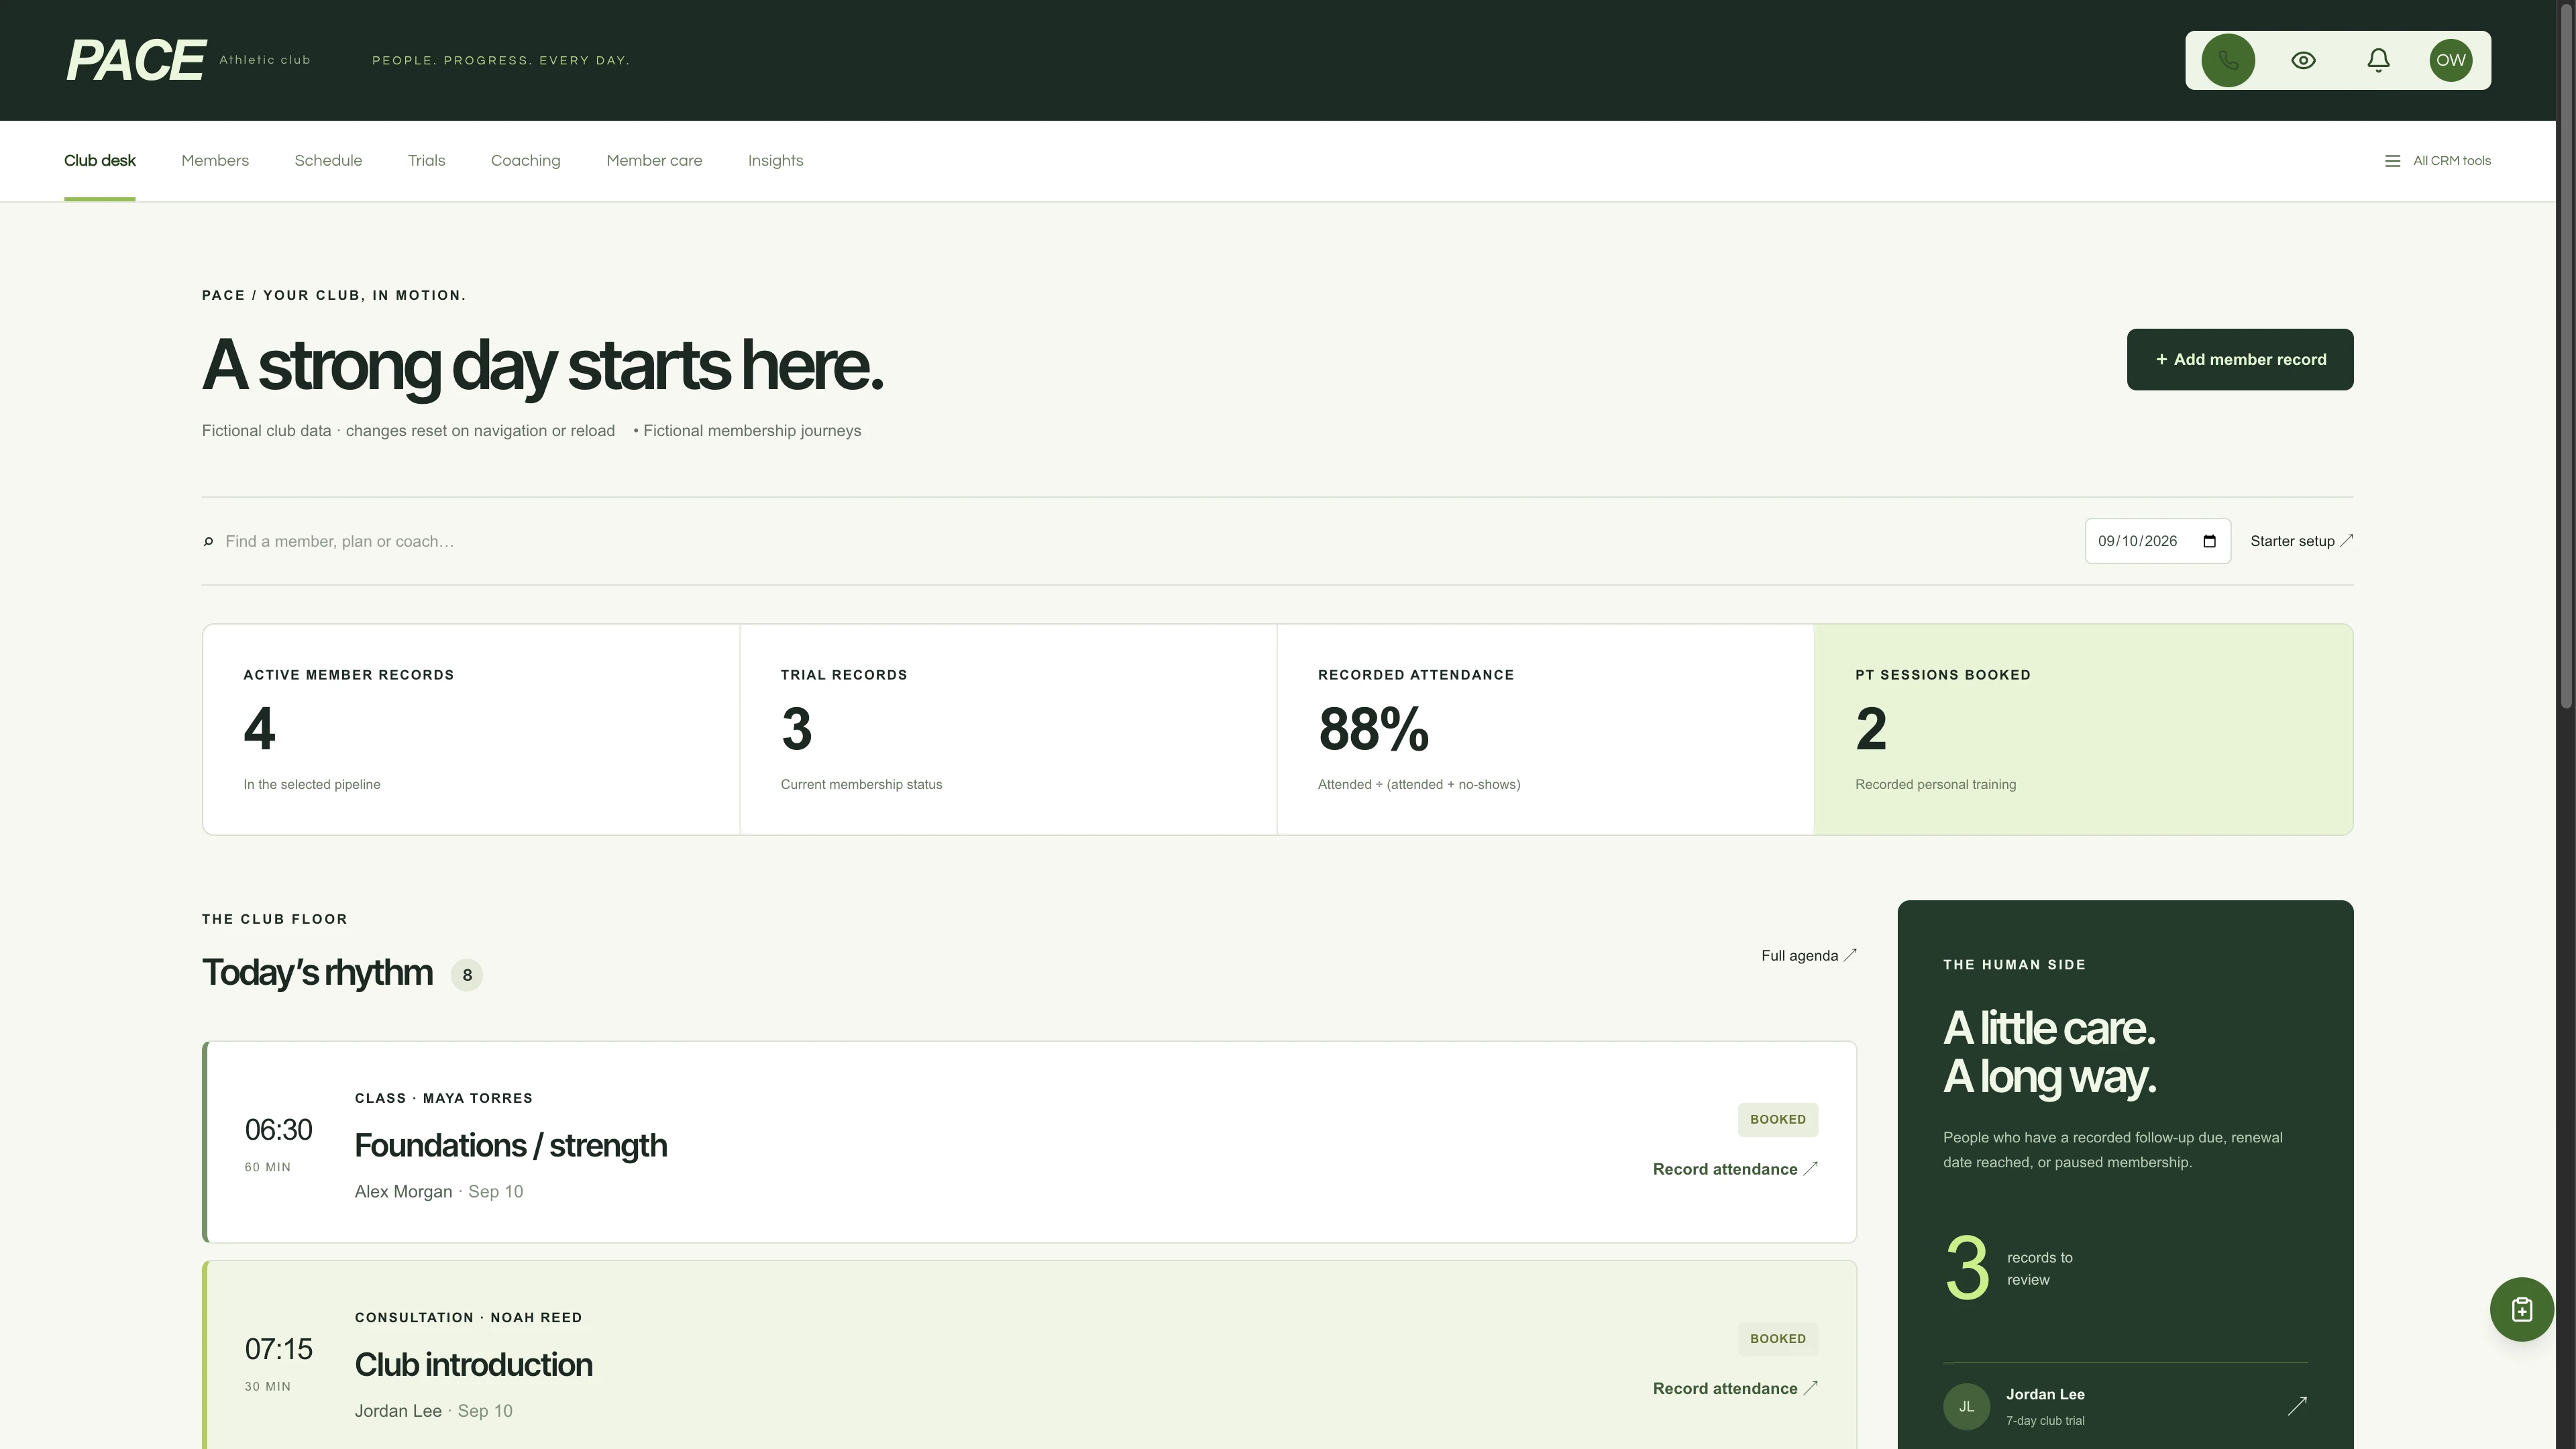The image size is (2576, 1449).
Task: Select the Club desk tab
Action: (100, 161)
